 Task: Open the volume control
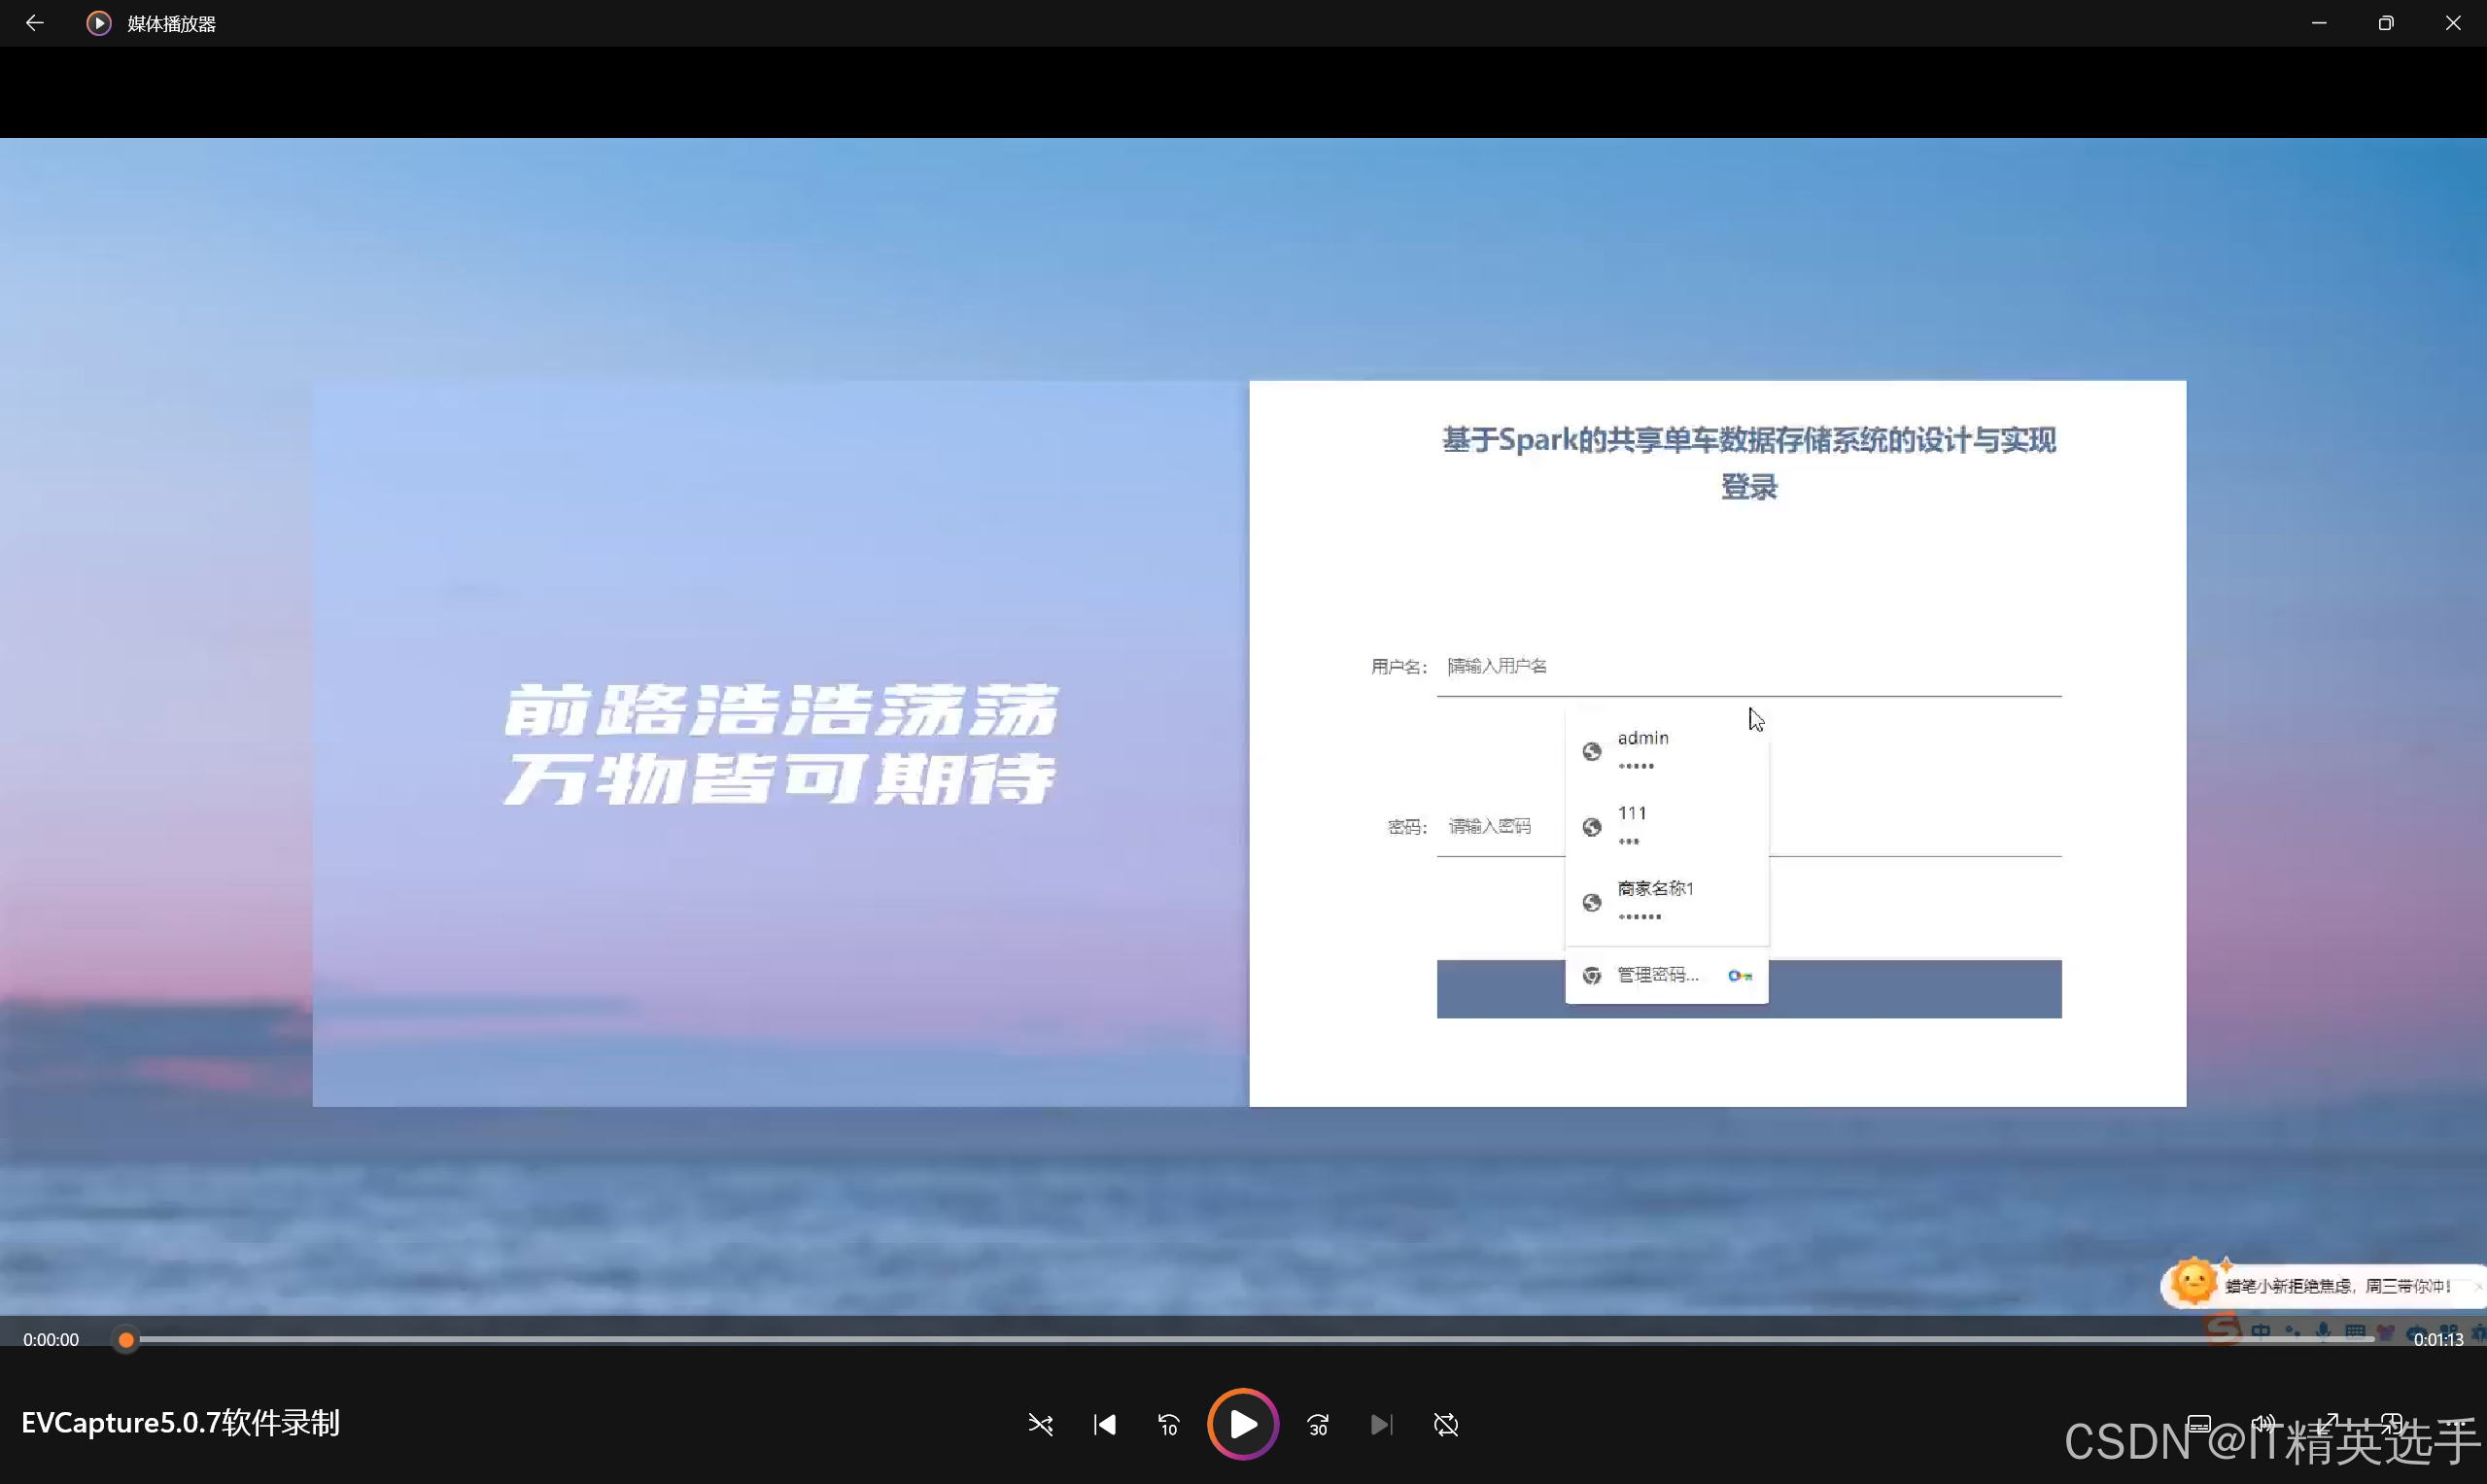pos(2263,1424)
